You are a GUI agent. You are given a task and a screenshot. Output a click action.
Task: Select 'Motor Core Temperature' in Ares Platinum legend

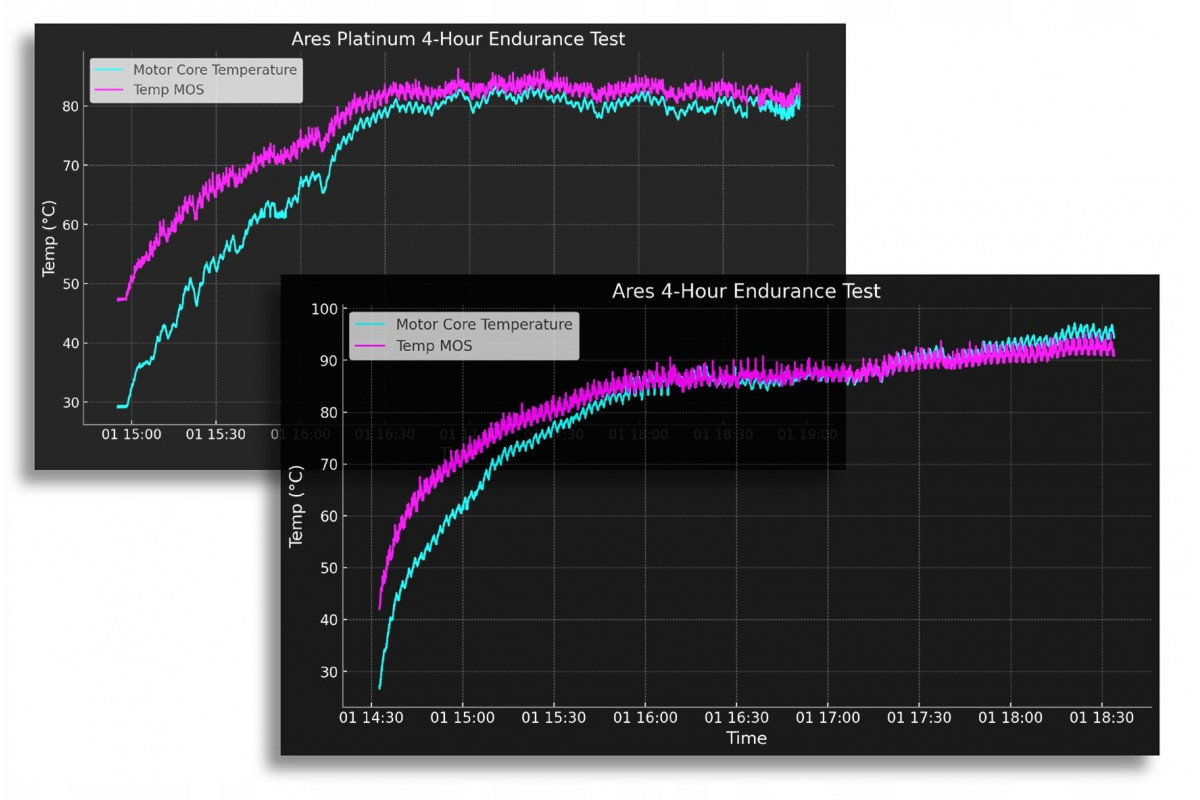coord(215,70)
